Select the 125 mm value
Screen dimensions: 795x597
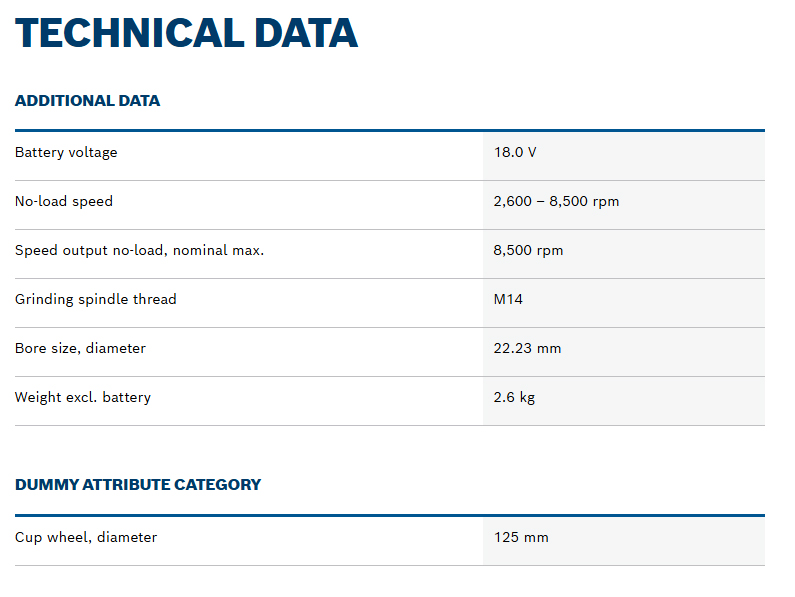coord(521,538)
